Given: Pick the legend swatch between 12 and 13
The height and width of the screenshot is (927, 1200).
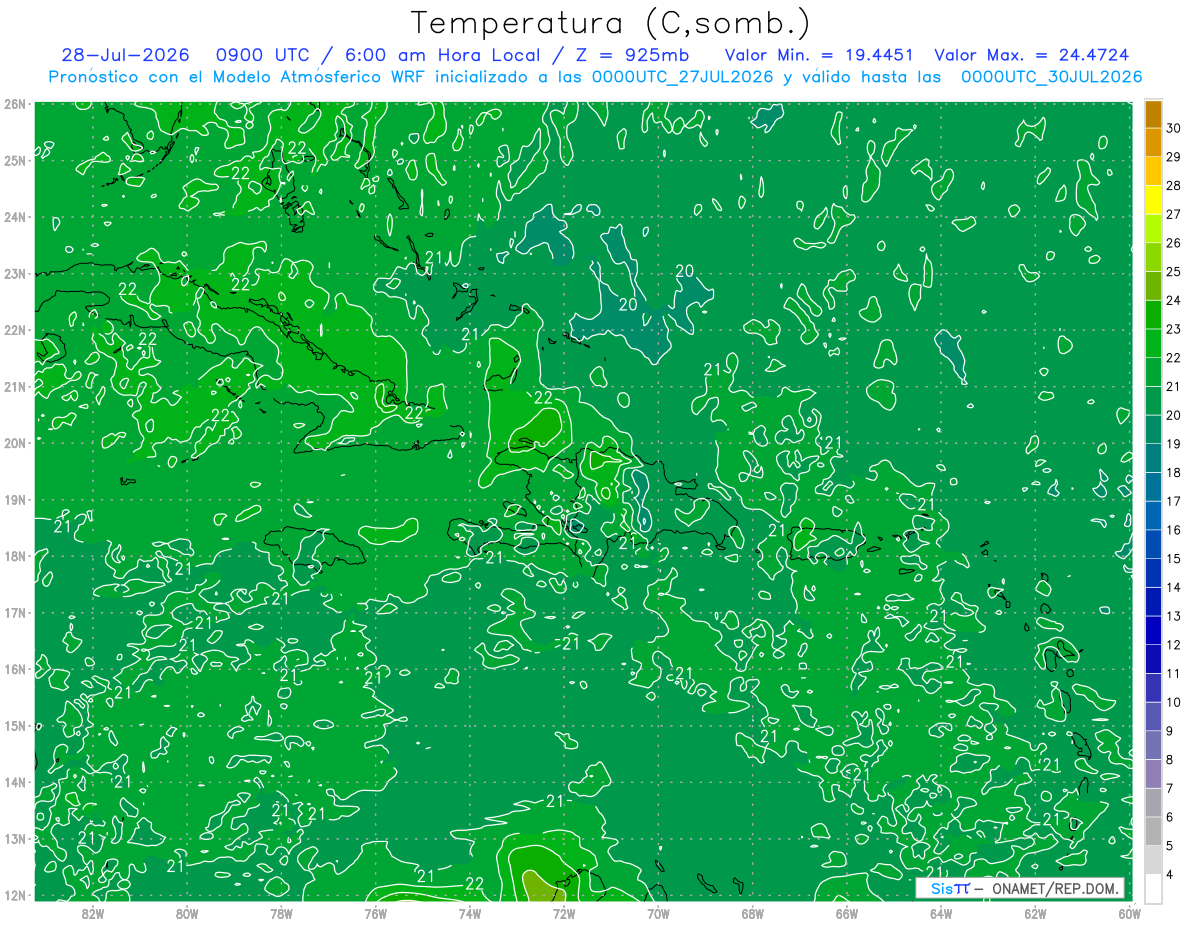Looking at the screenshot, I should tap(1153, 631).
